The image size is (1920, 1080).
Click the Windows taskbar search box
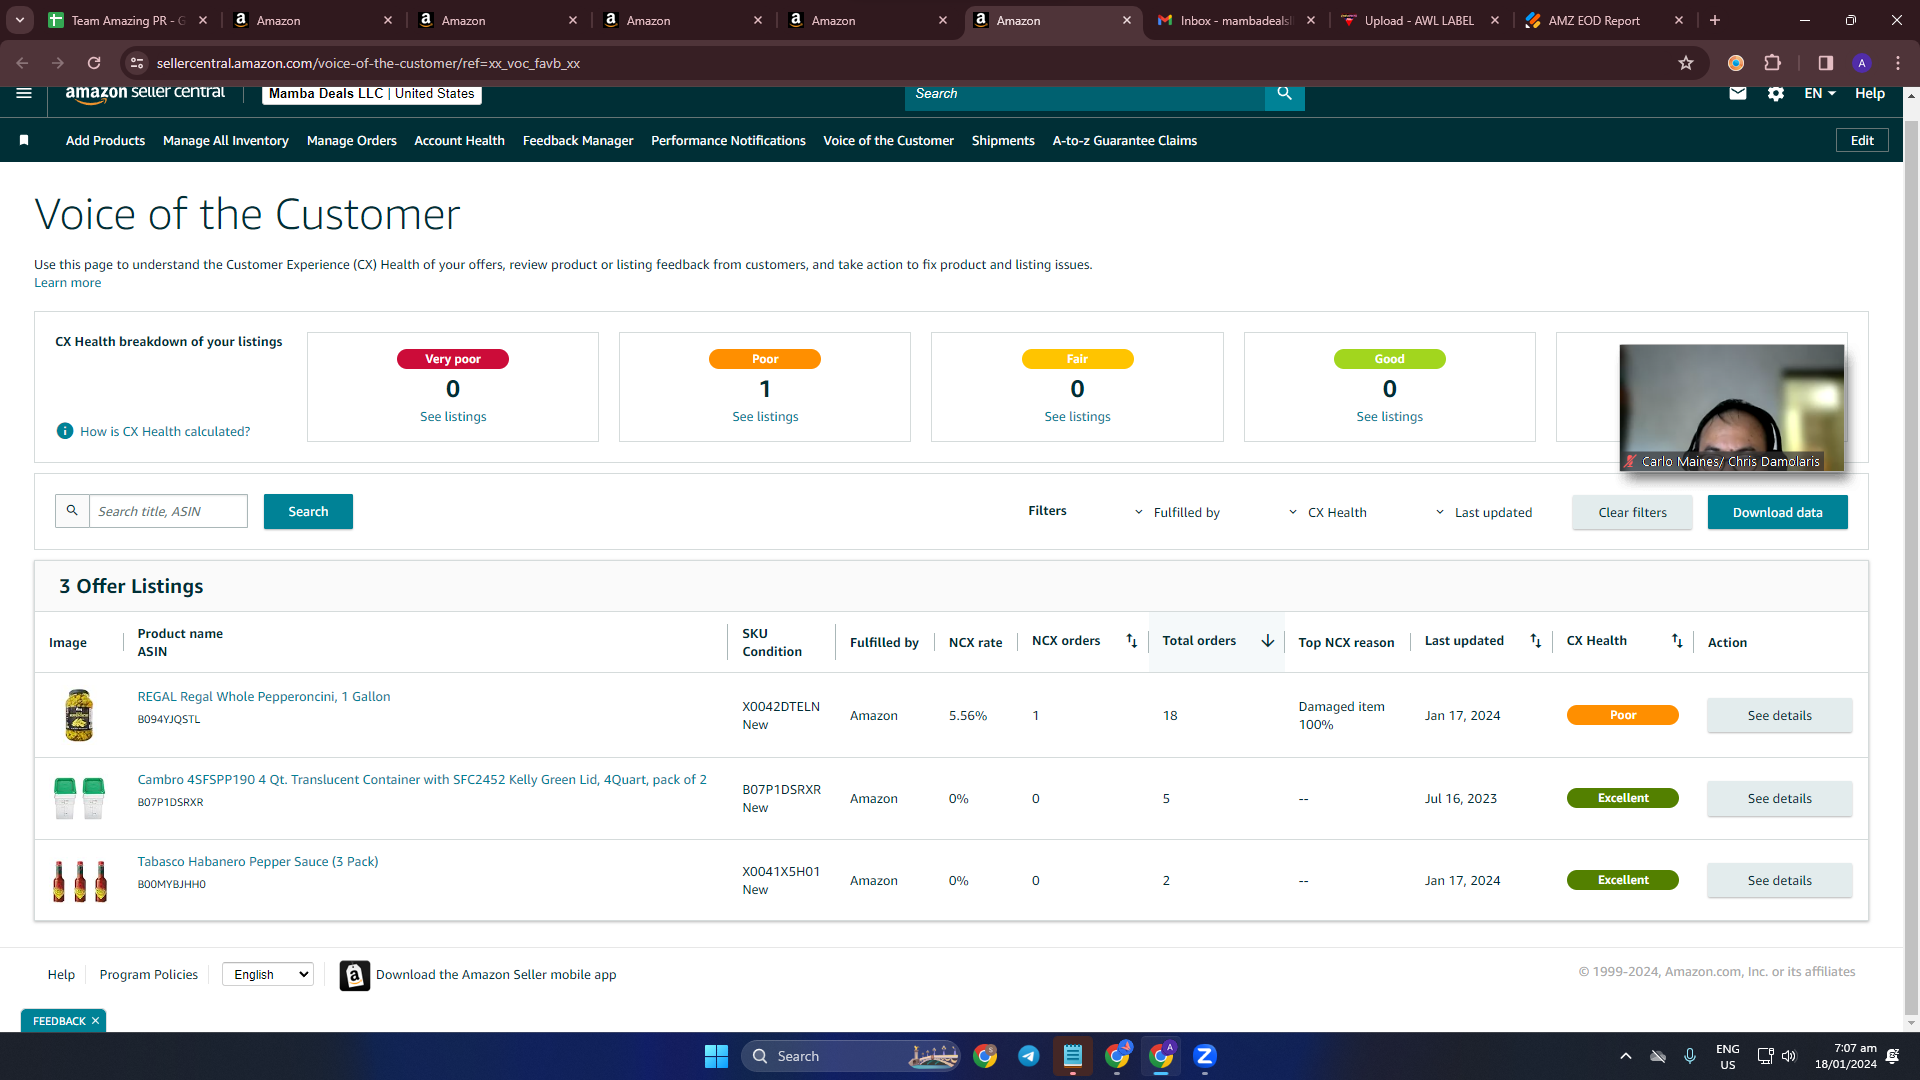[x=851, y=1056]
